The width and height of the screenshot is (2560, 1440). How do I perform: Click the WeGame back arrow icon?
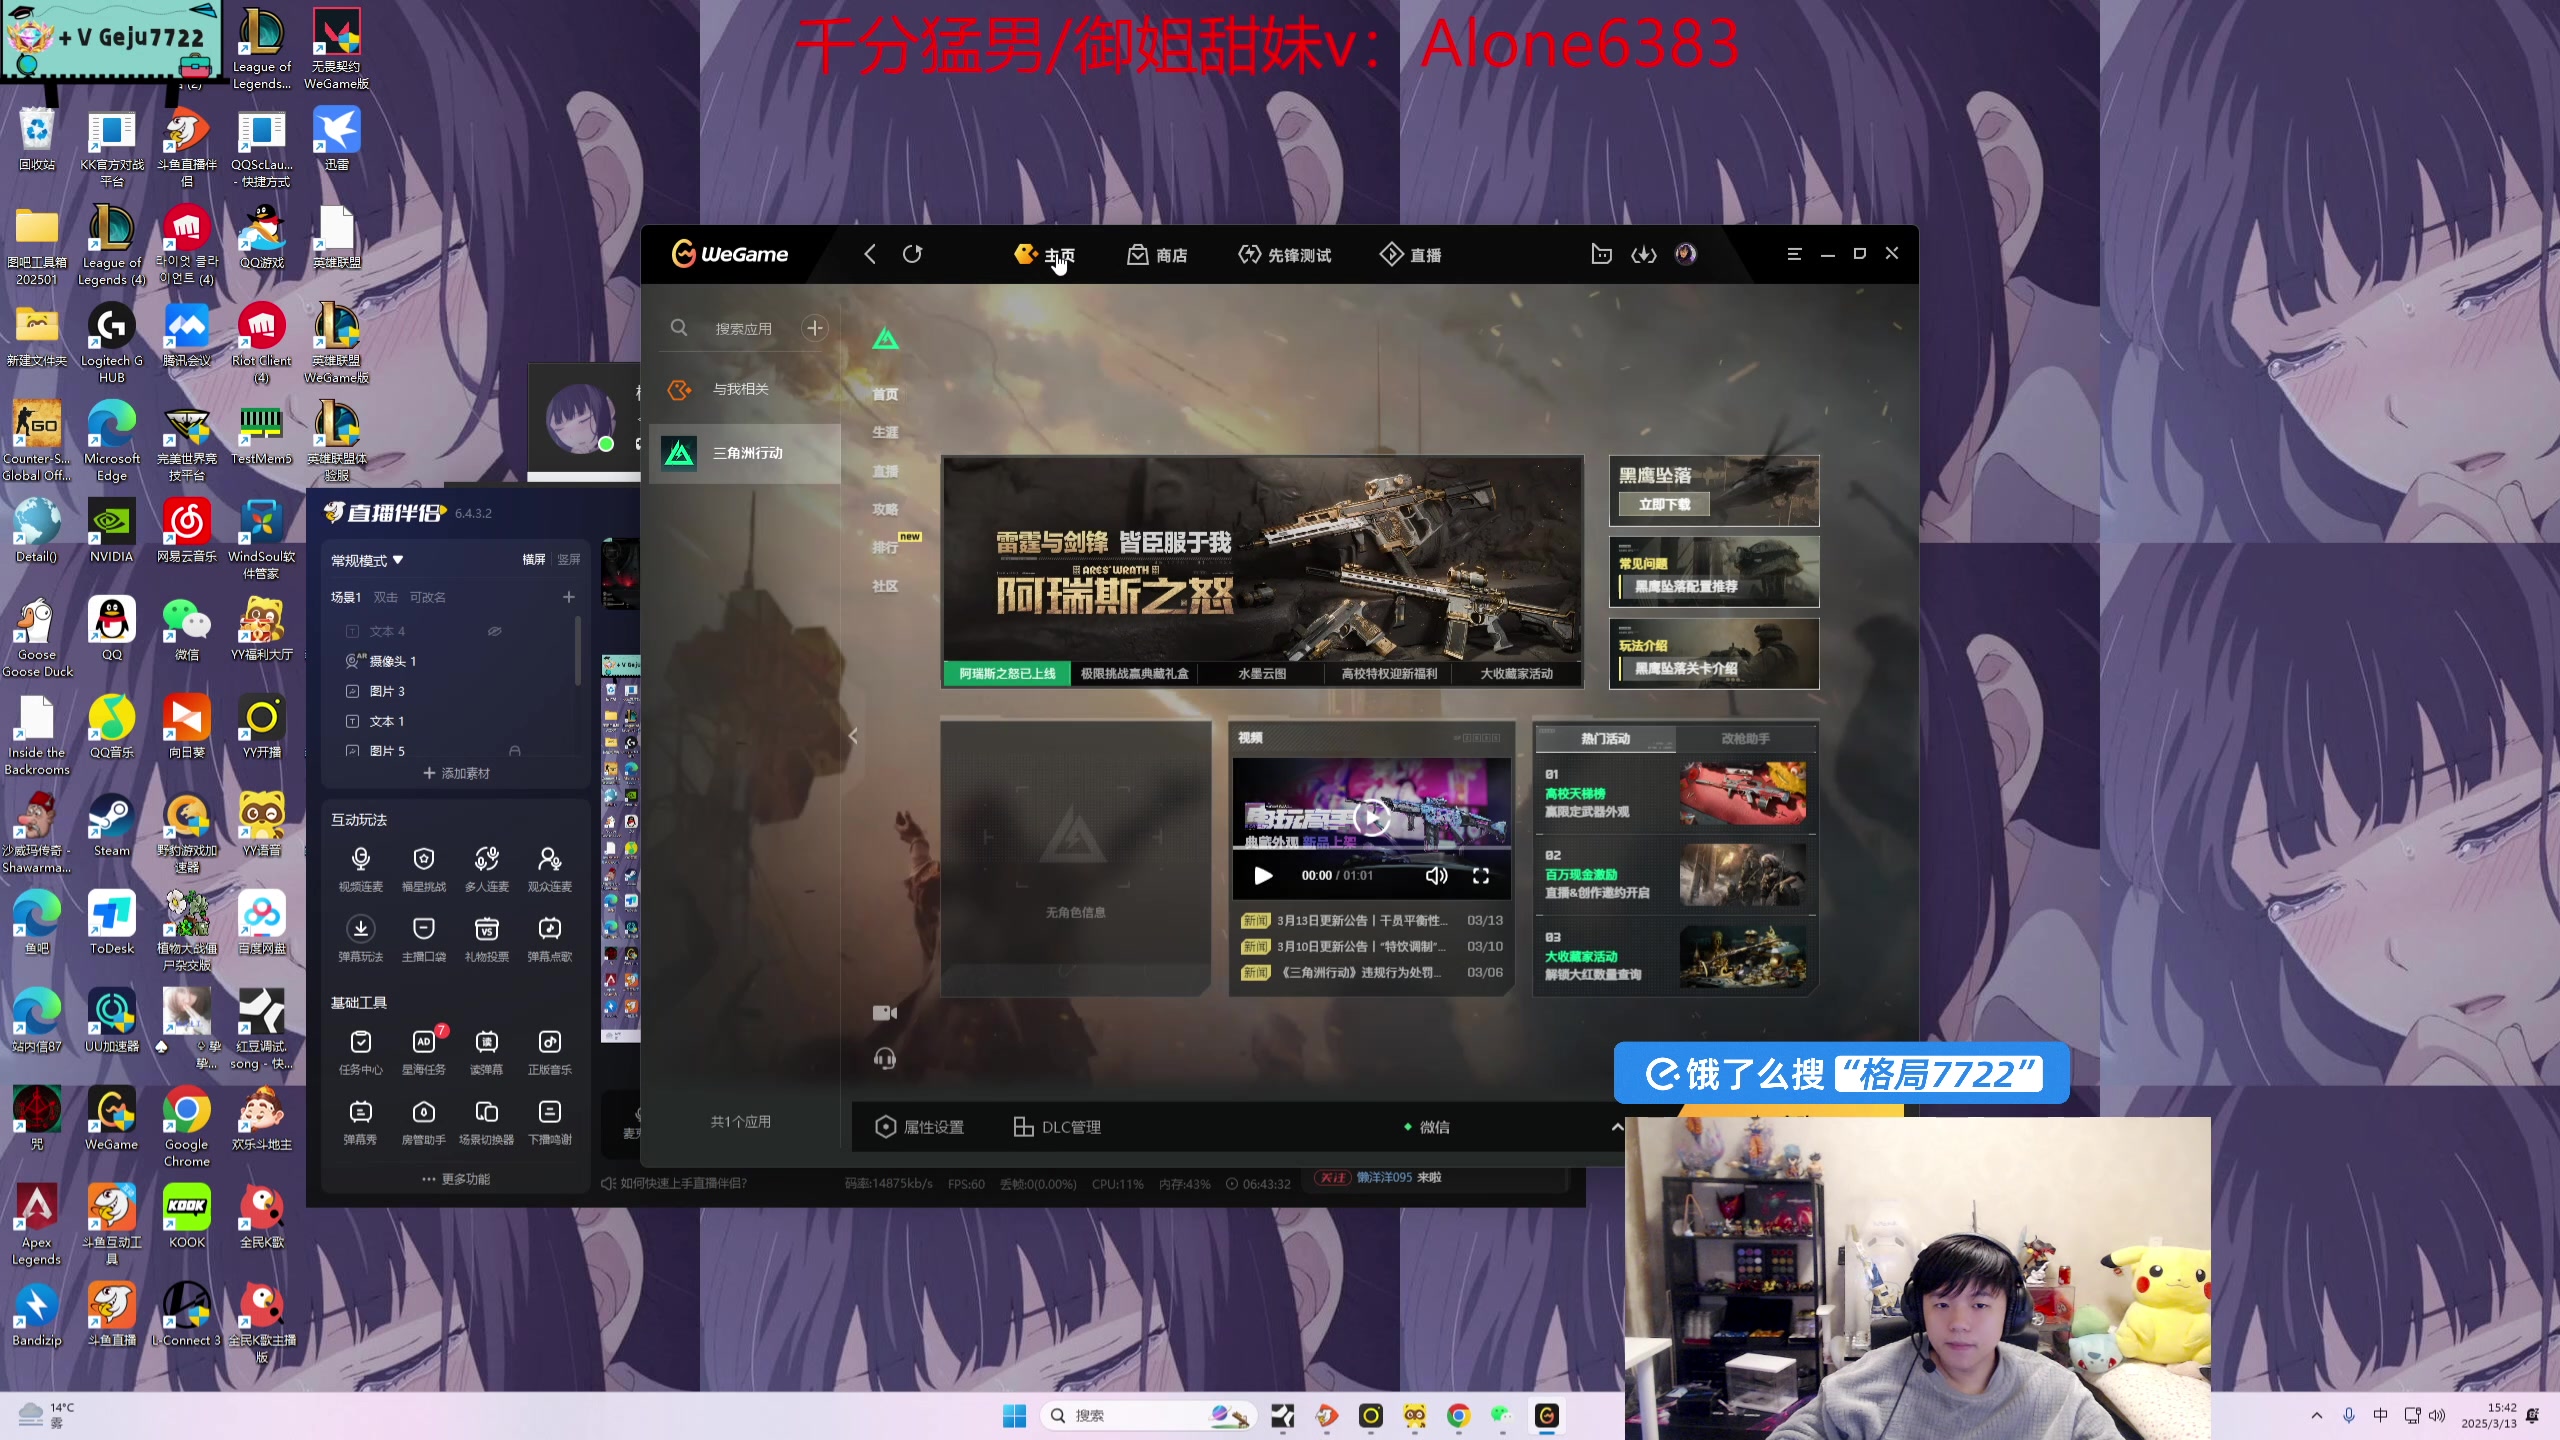coord(870,254)
